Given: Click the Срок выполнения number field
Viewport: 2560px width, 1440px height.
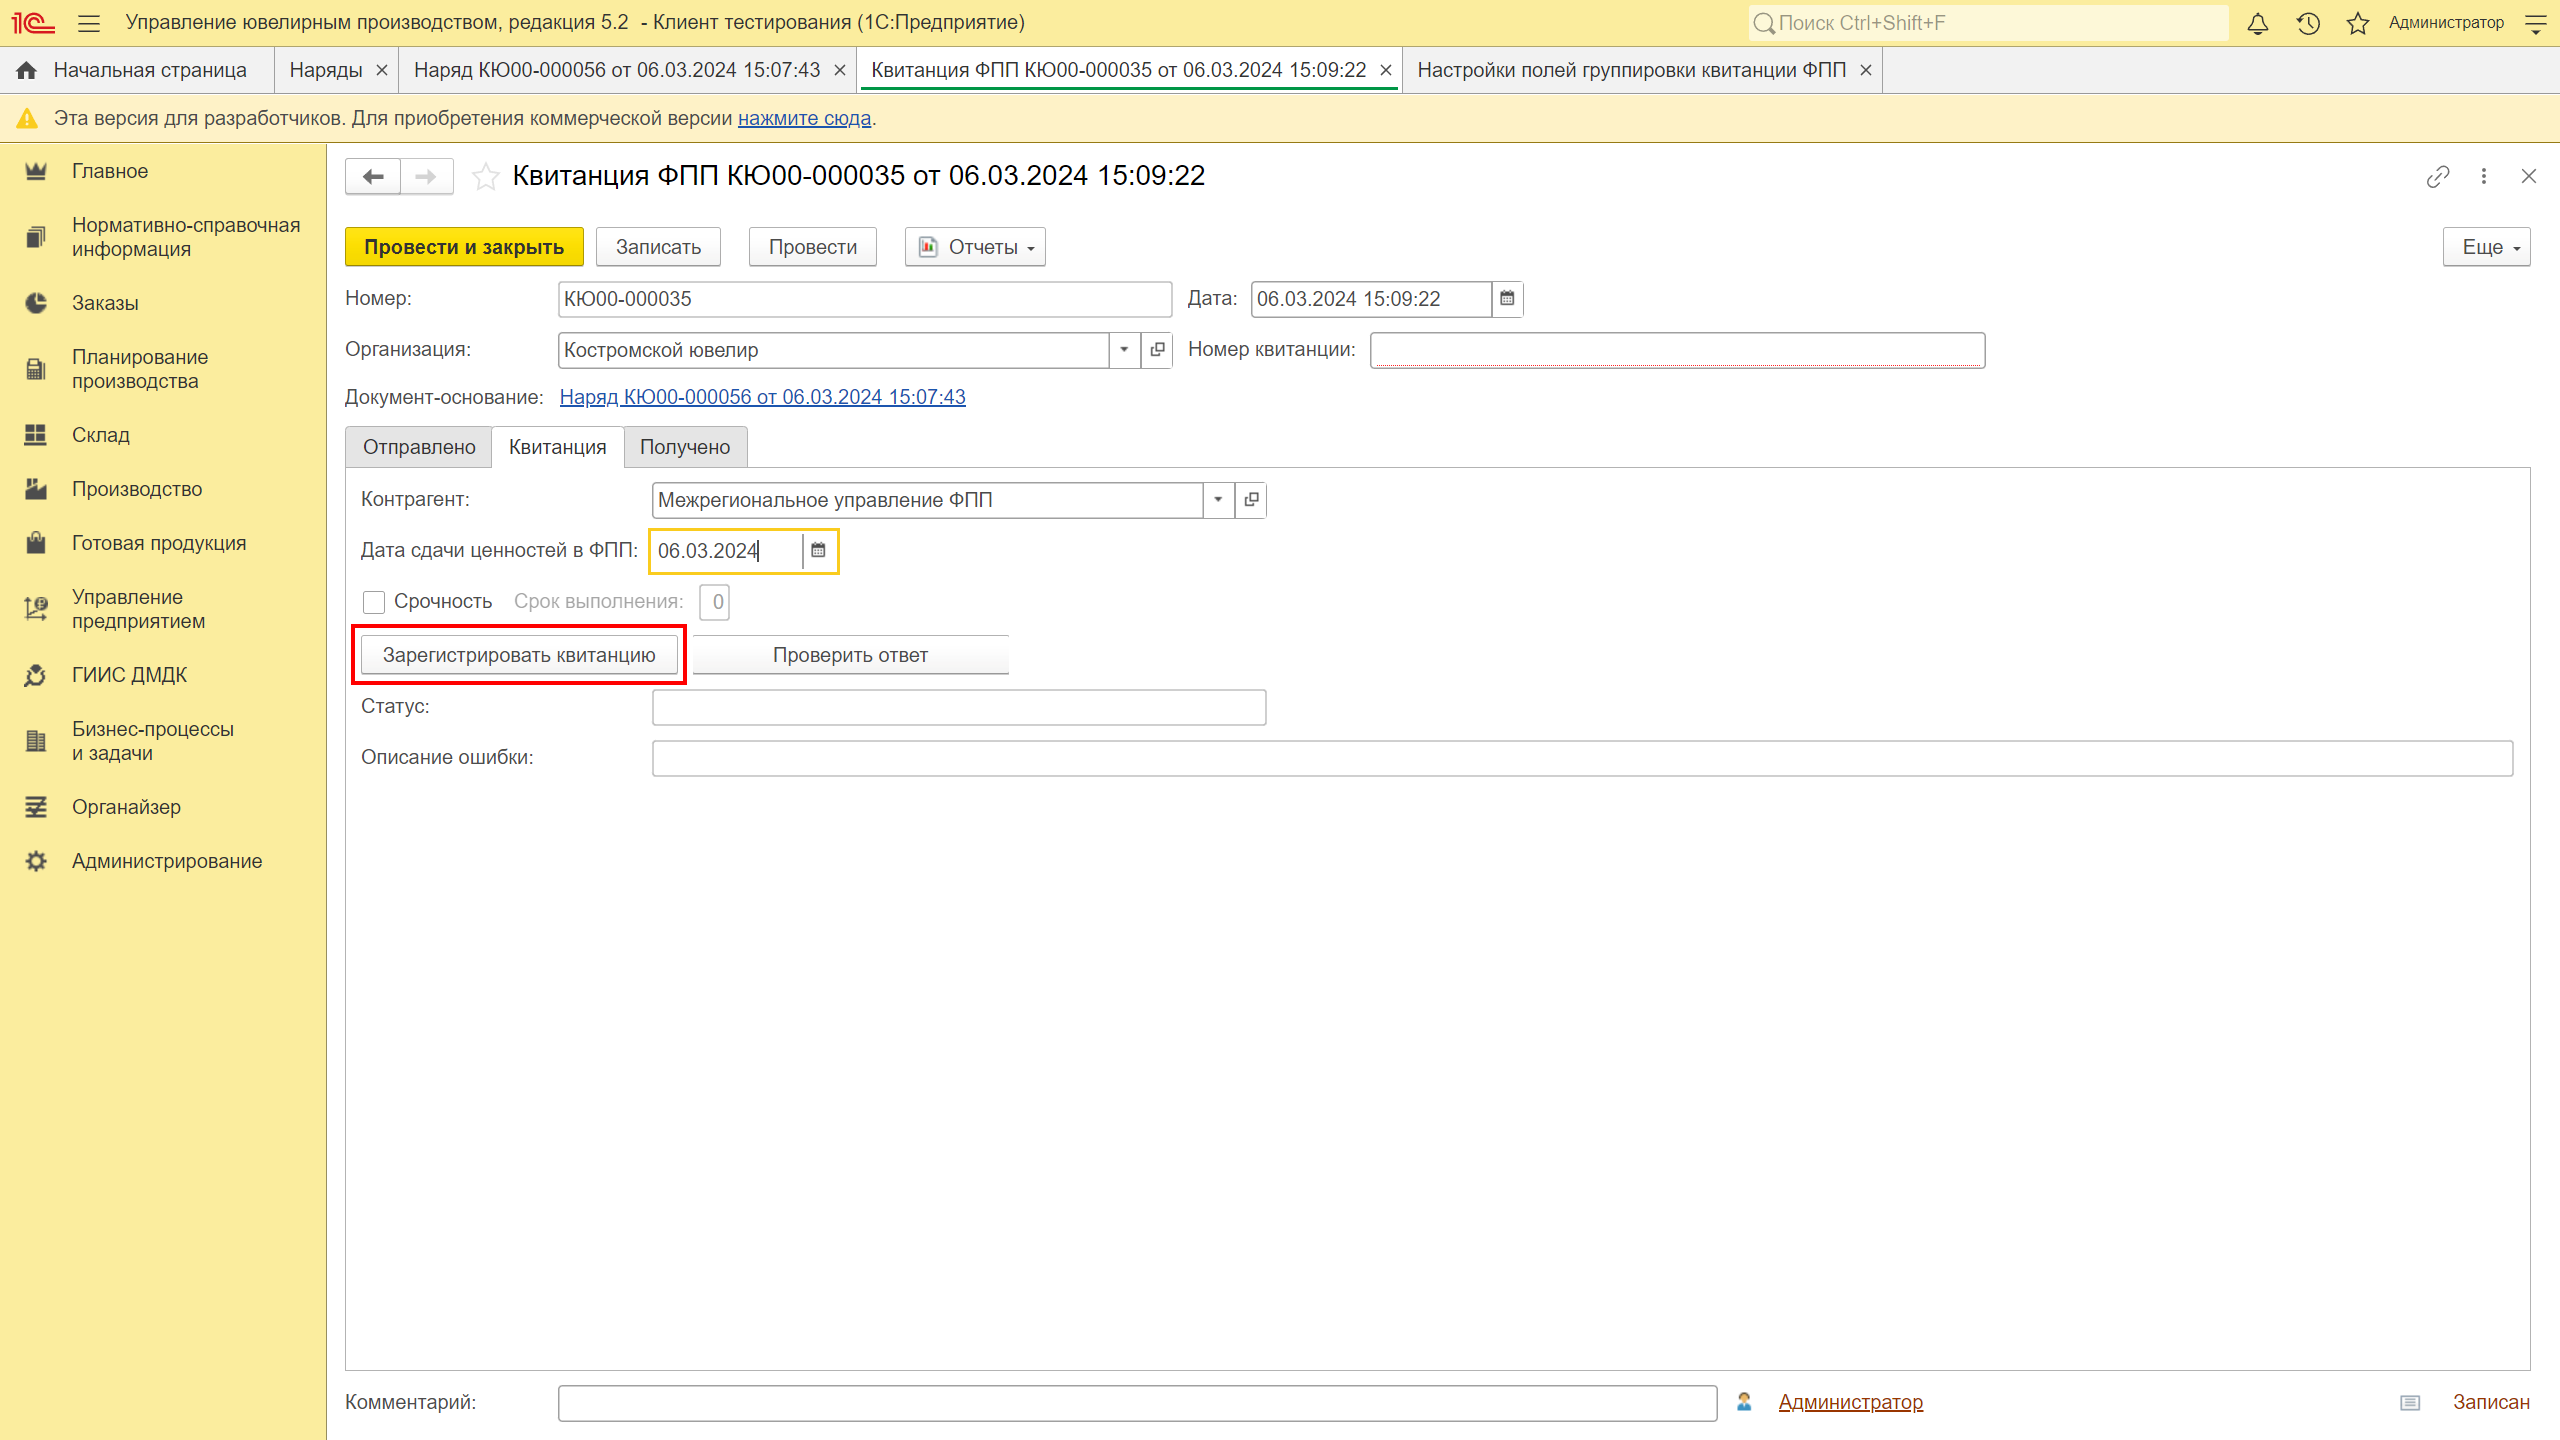Looking at the screenshot, I should click(714, 602).
